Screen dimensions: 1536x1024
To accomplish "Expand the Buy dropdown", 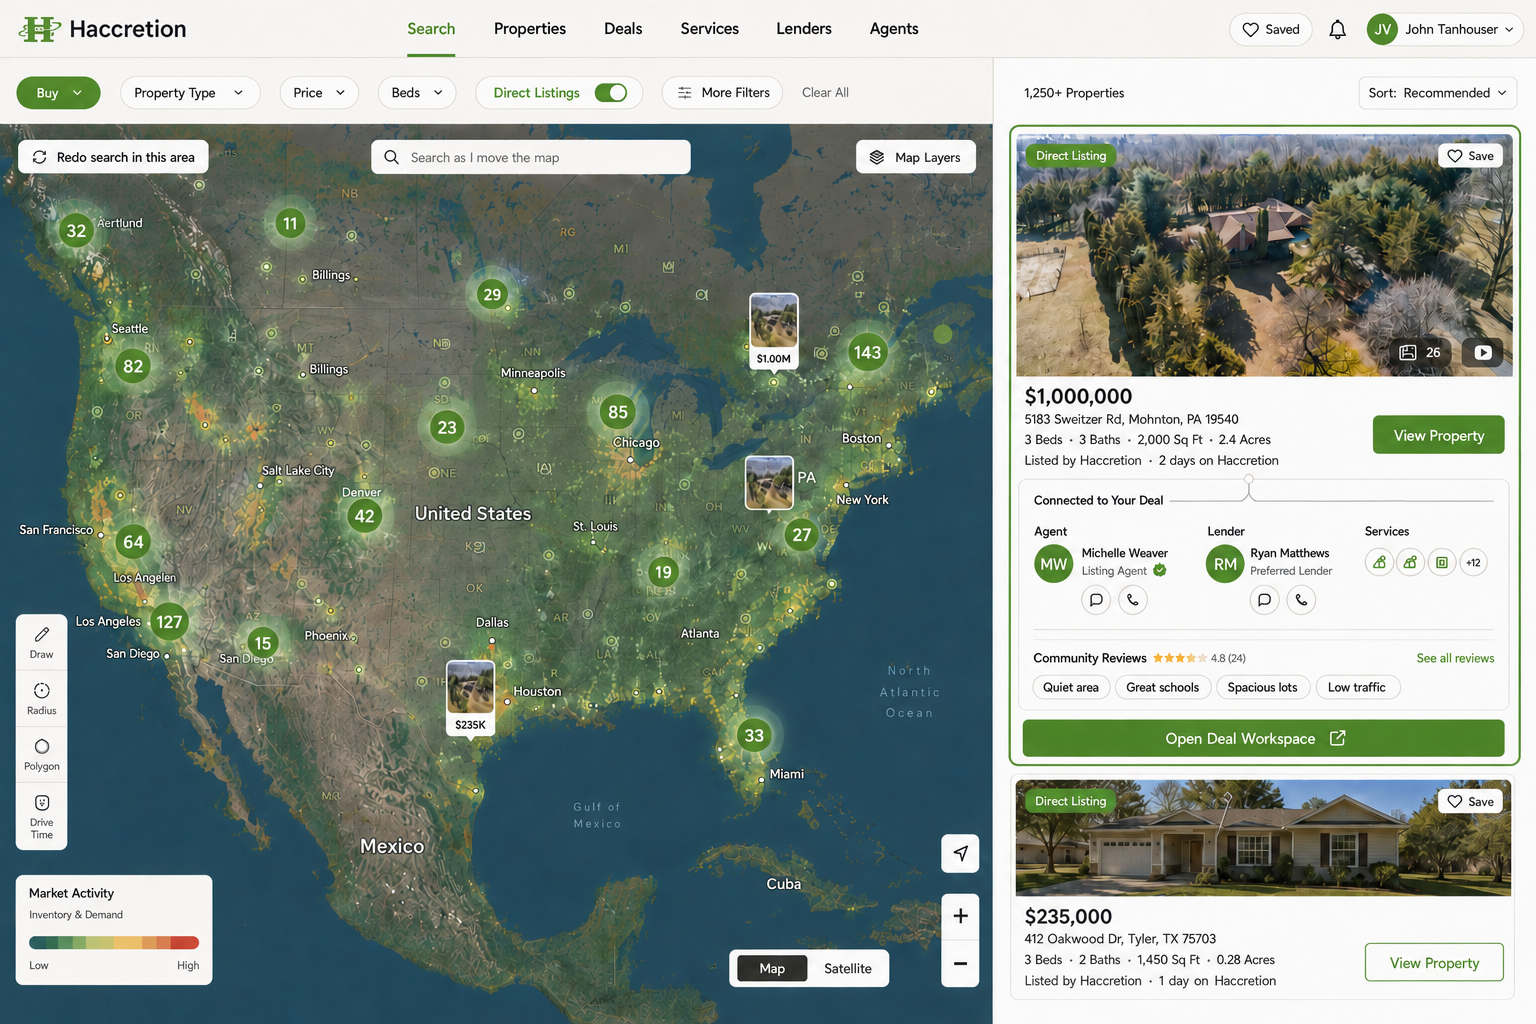I will (x=58, y=92).
